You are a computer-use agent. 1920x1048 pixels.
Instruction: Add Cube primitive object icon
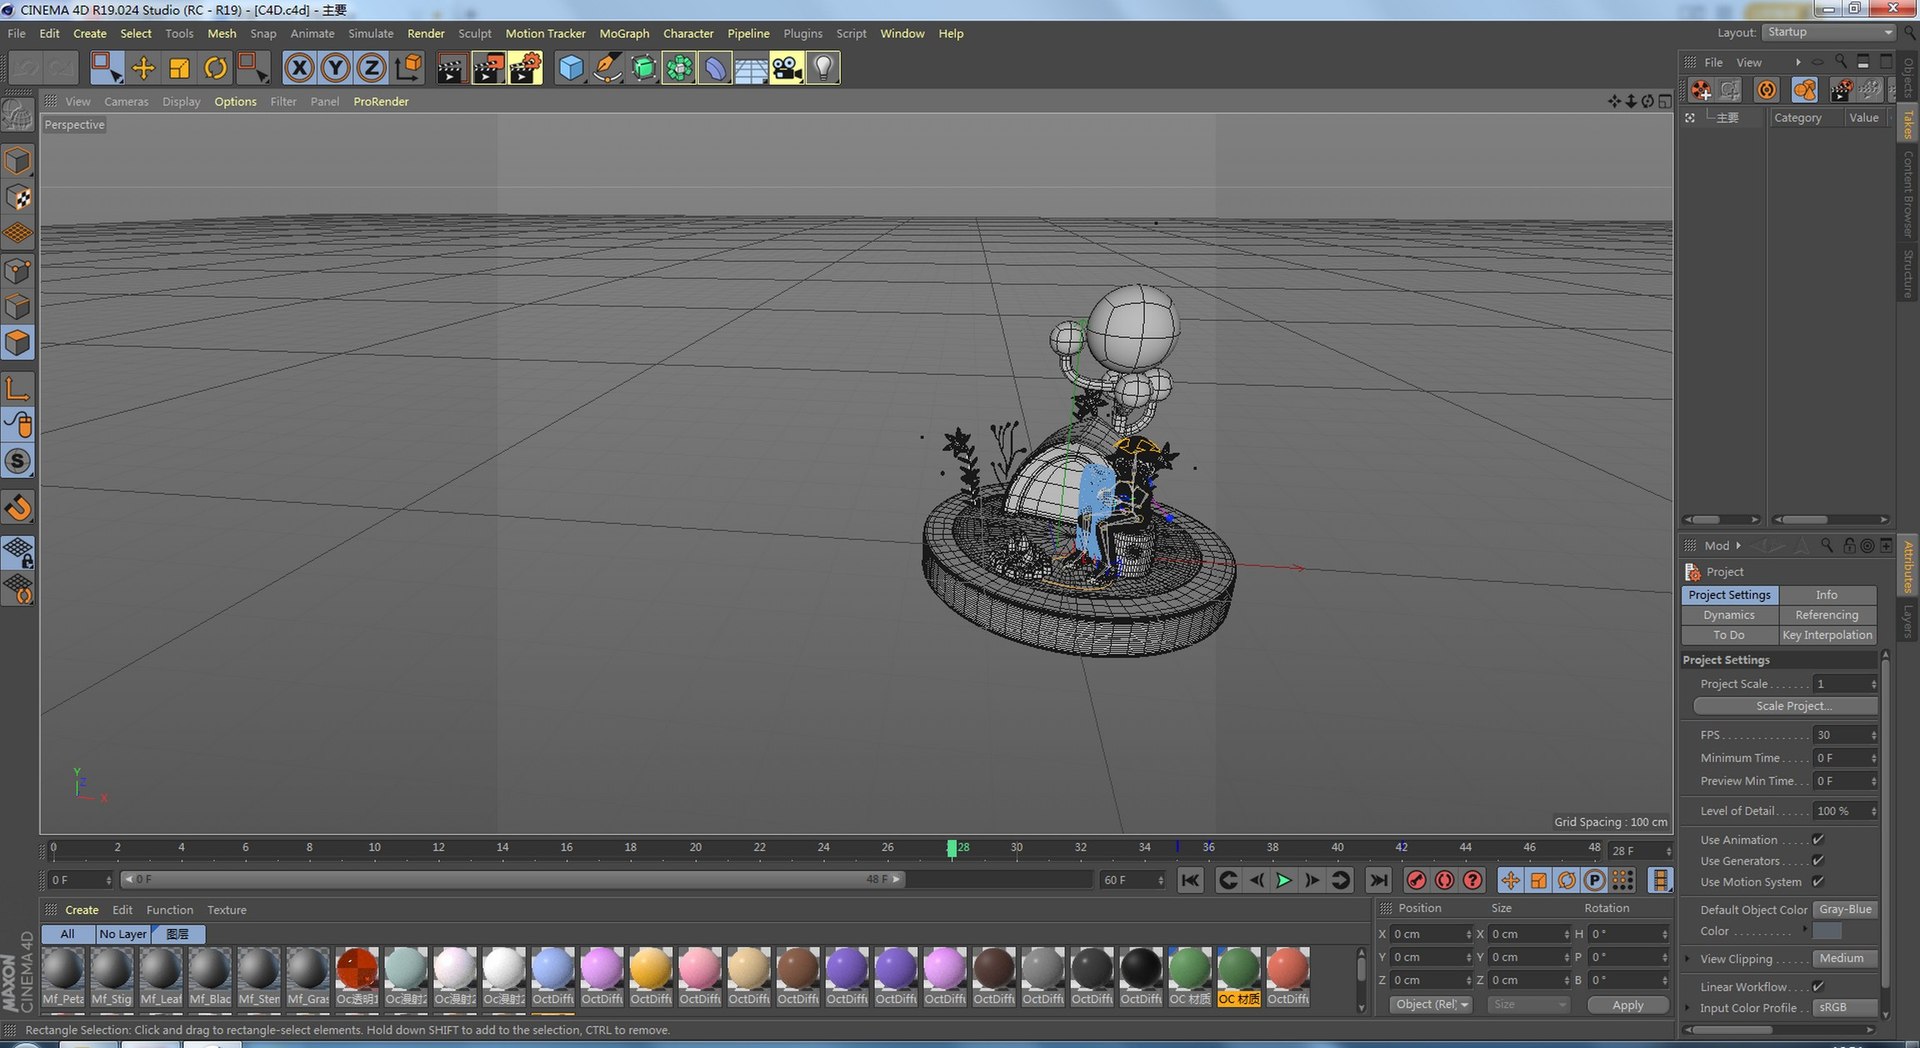[571, 68]
